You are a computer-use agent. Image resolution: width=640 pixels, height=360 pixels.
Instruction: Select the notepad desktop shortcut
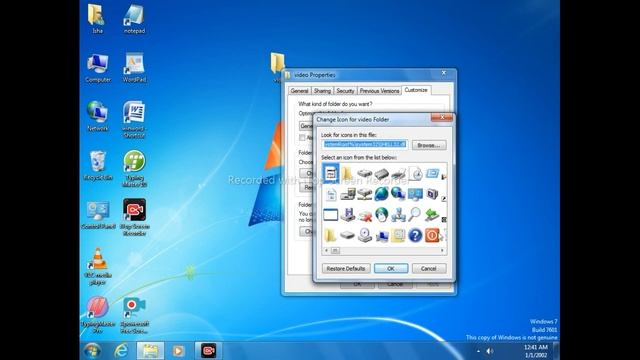[x=134, y=19]
